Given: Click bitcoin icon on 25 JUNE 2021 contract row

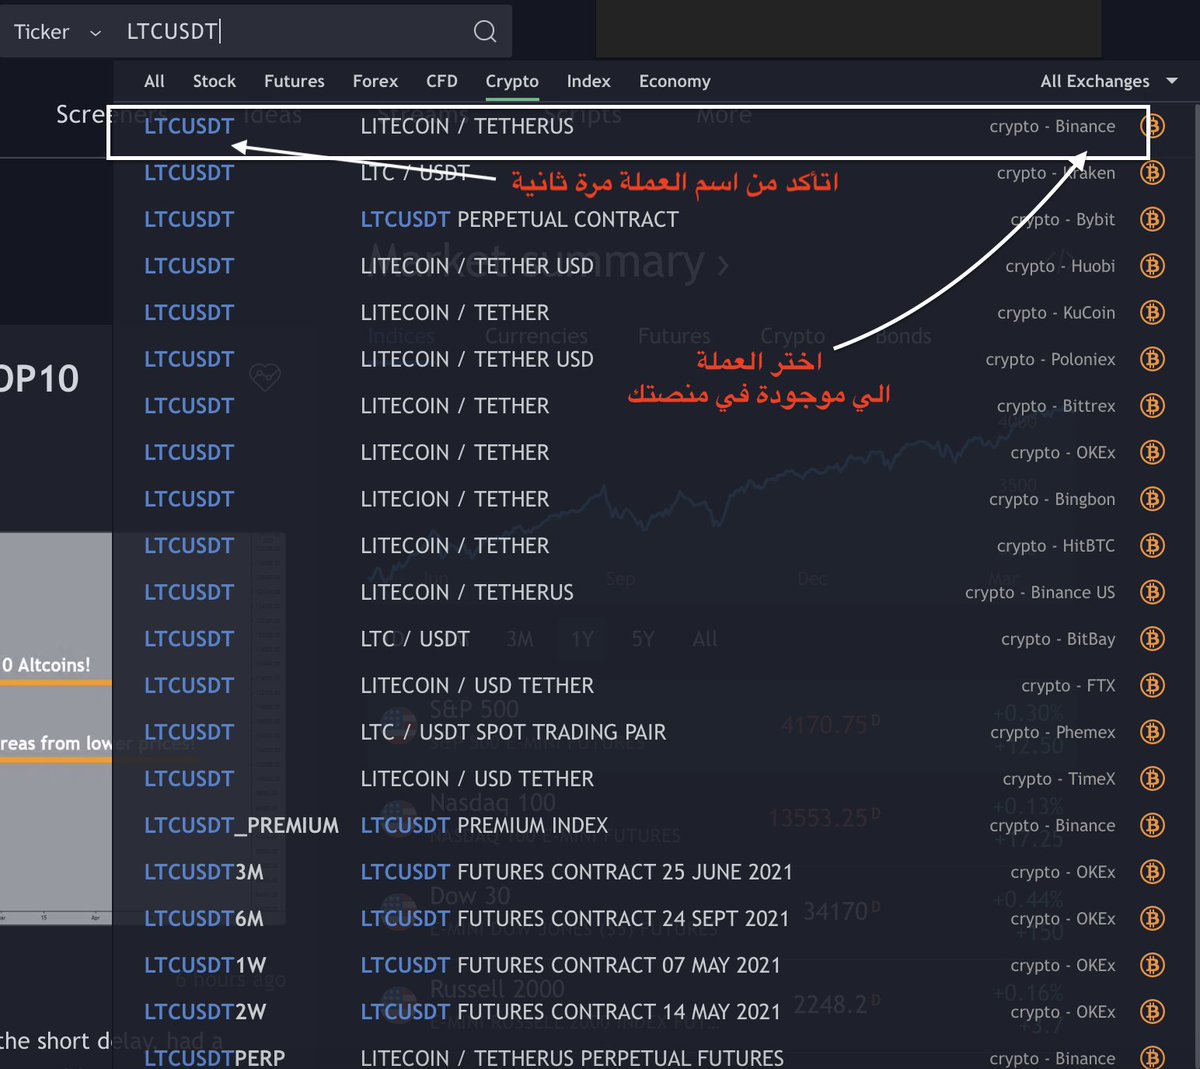Looking at the screenshot, I should pyautogui.click(x=1152, y=872).
